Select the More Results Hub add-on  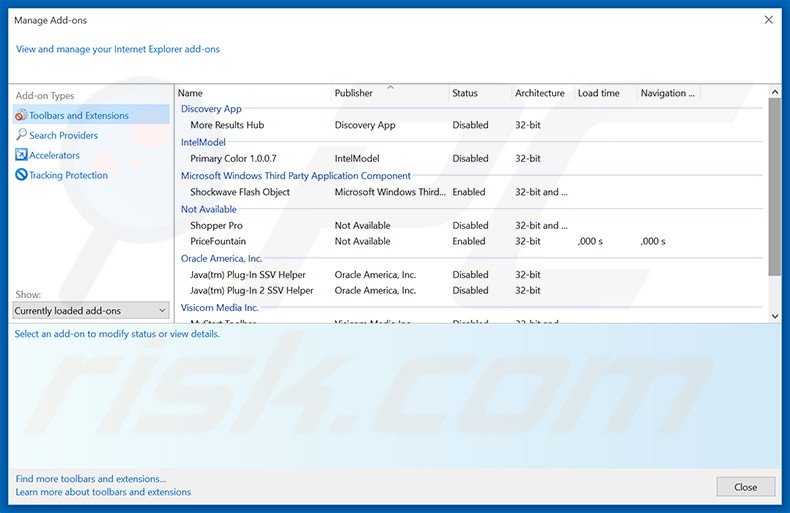[227, 125]
